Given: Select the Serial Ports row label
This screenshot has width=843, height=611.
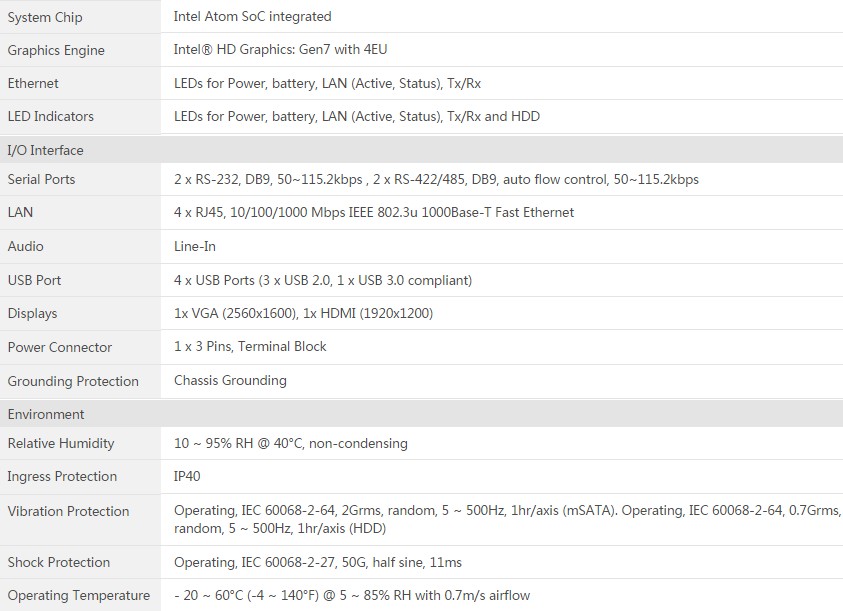Looking at the screenshot, I should pyautogui.click(x=41, y=179).
